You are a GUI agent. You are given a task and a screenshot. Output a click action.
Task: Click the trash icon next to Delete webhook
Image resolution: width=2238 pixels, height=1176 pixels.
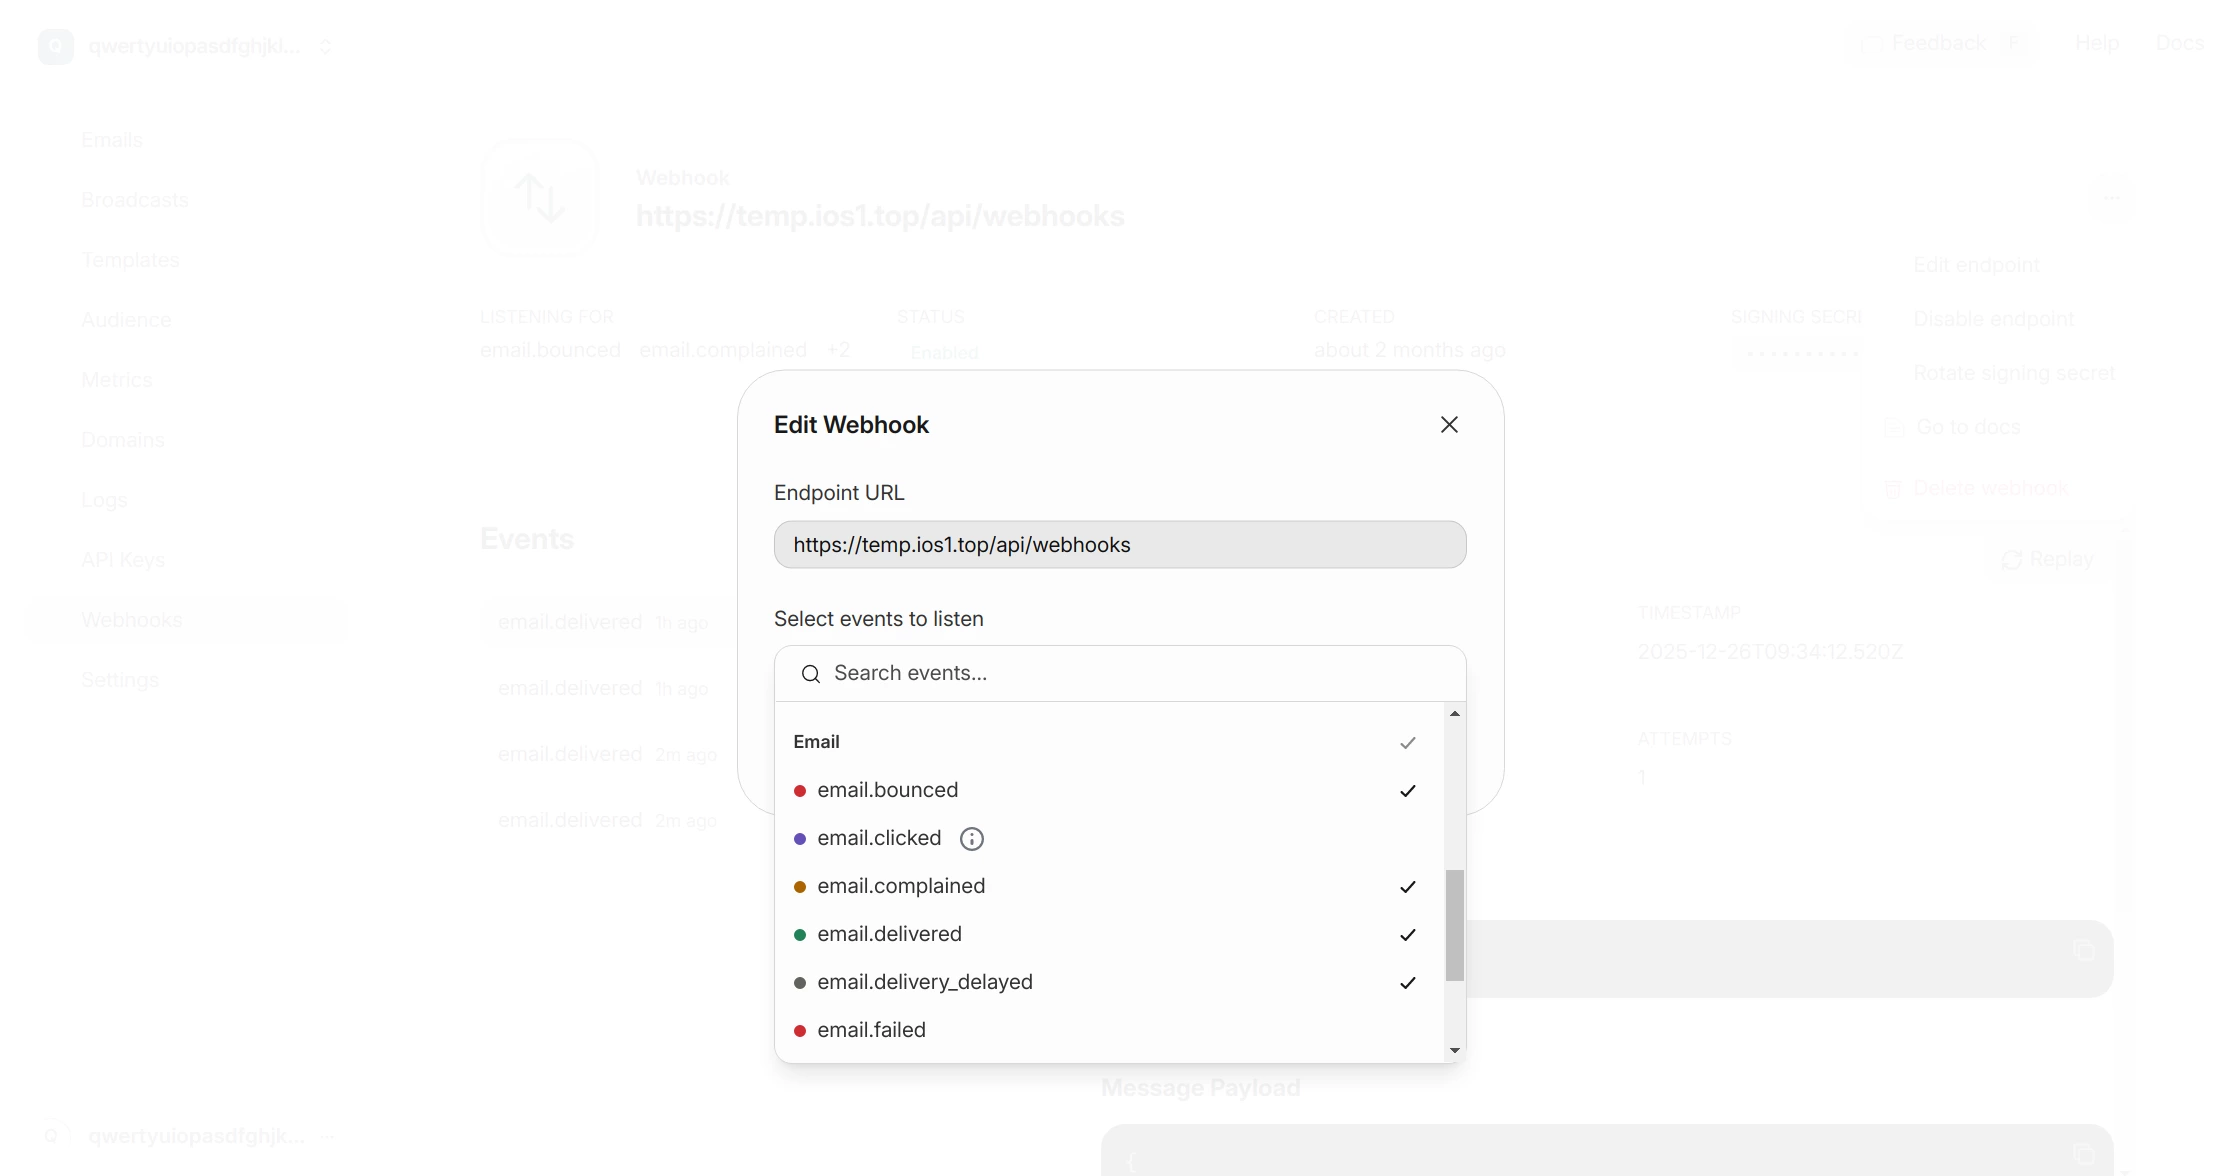1893,488
